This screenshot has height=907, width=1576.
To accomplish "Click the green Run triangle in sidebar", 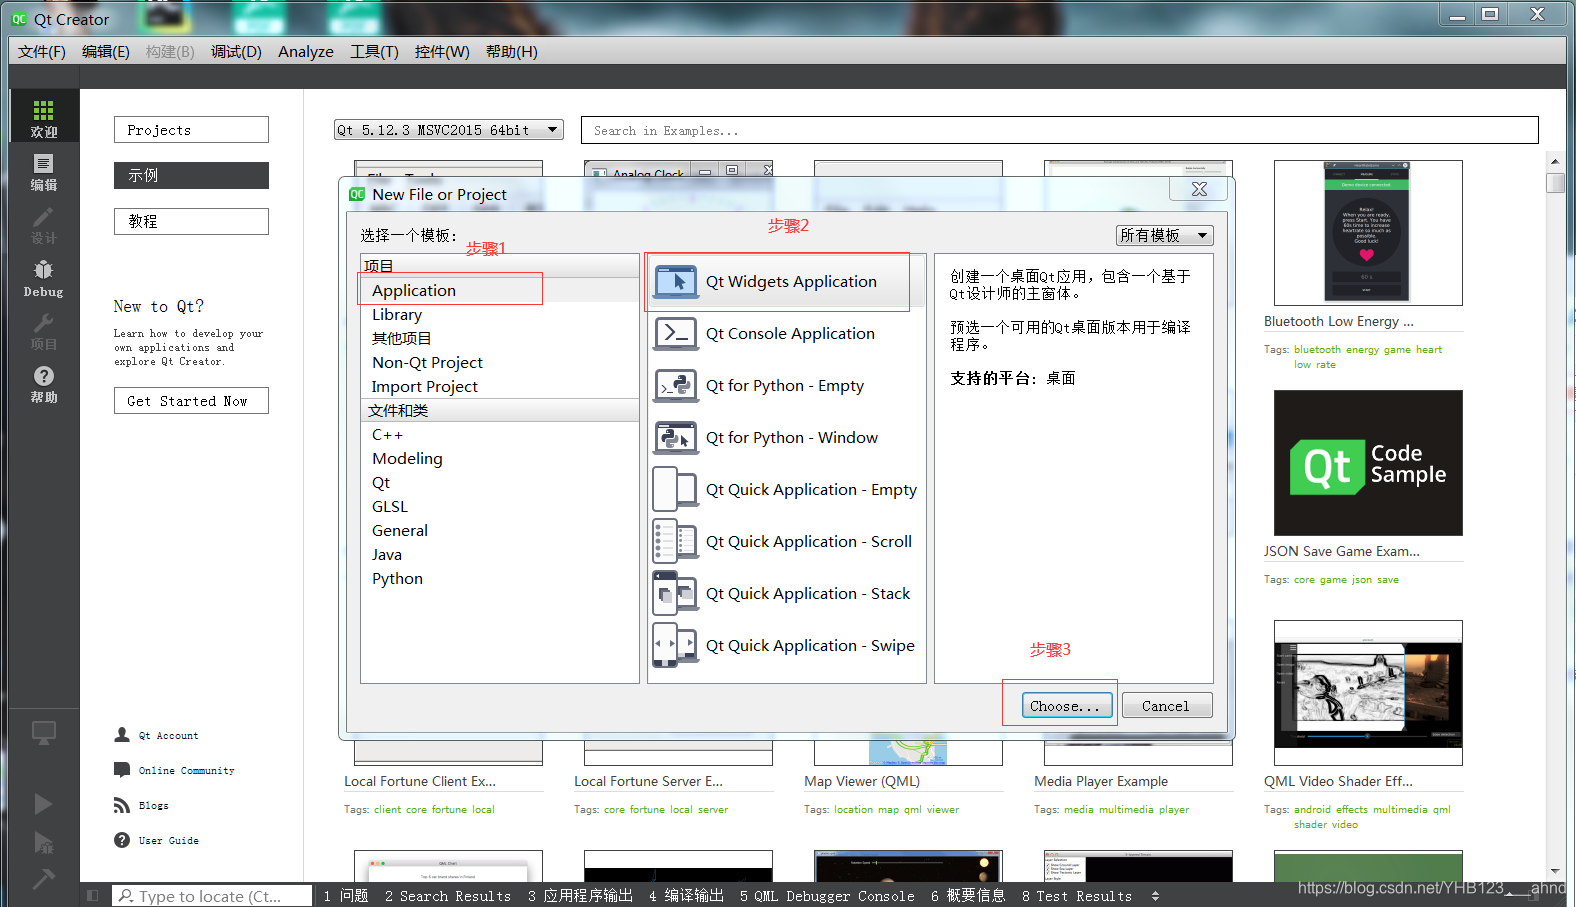I will coord(43,803).
